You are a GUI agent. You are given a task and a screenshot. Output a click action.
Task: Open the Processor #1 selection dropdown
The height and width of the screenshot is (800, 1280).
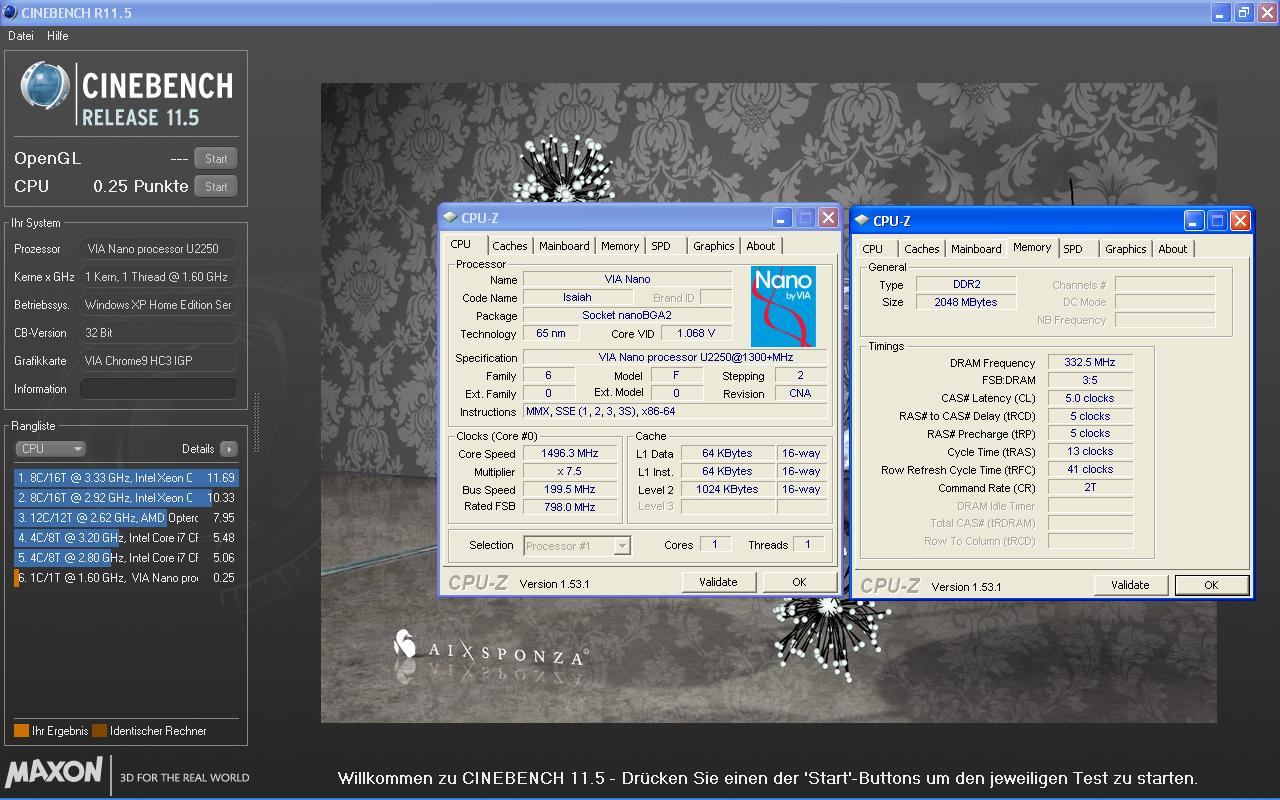point(577,546)
